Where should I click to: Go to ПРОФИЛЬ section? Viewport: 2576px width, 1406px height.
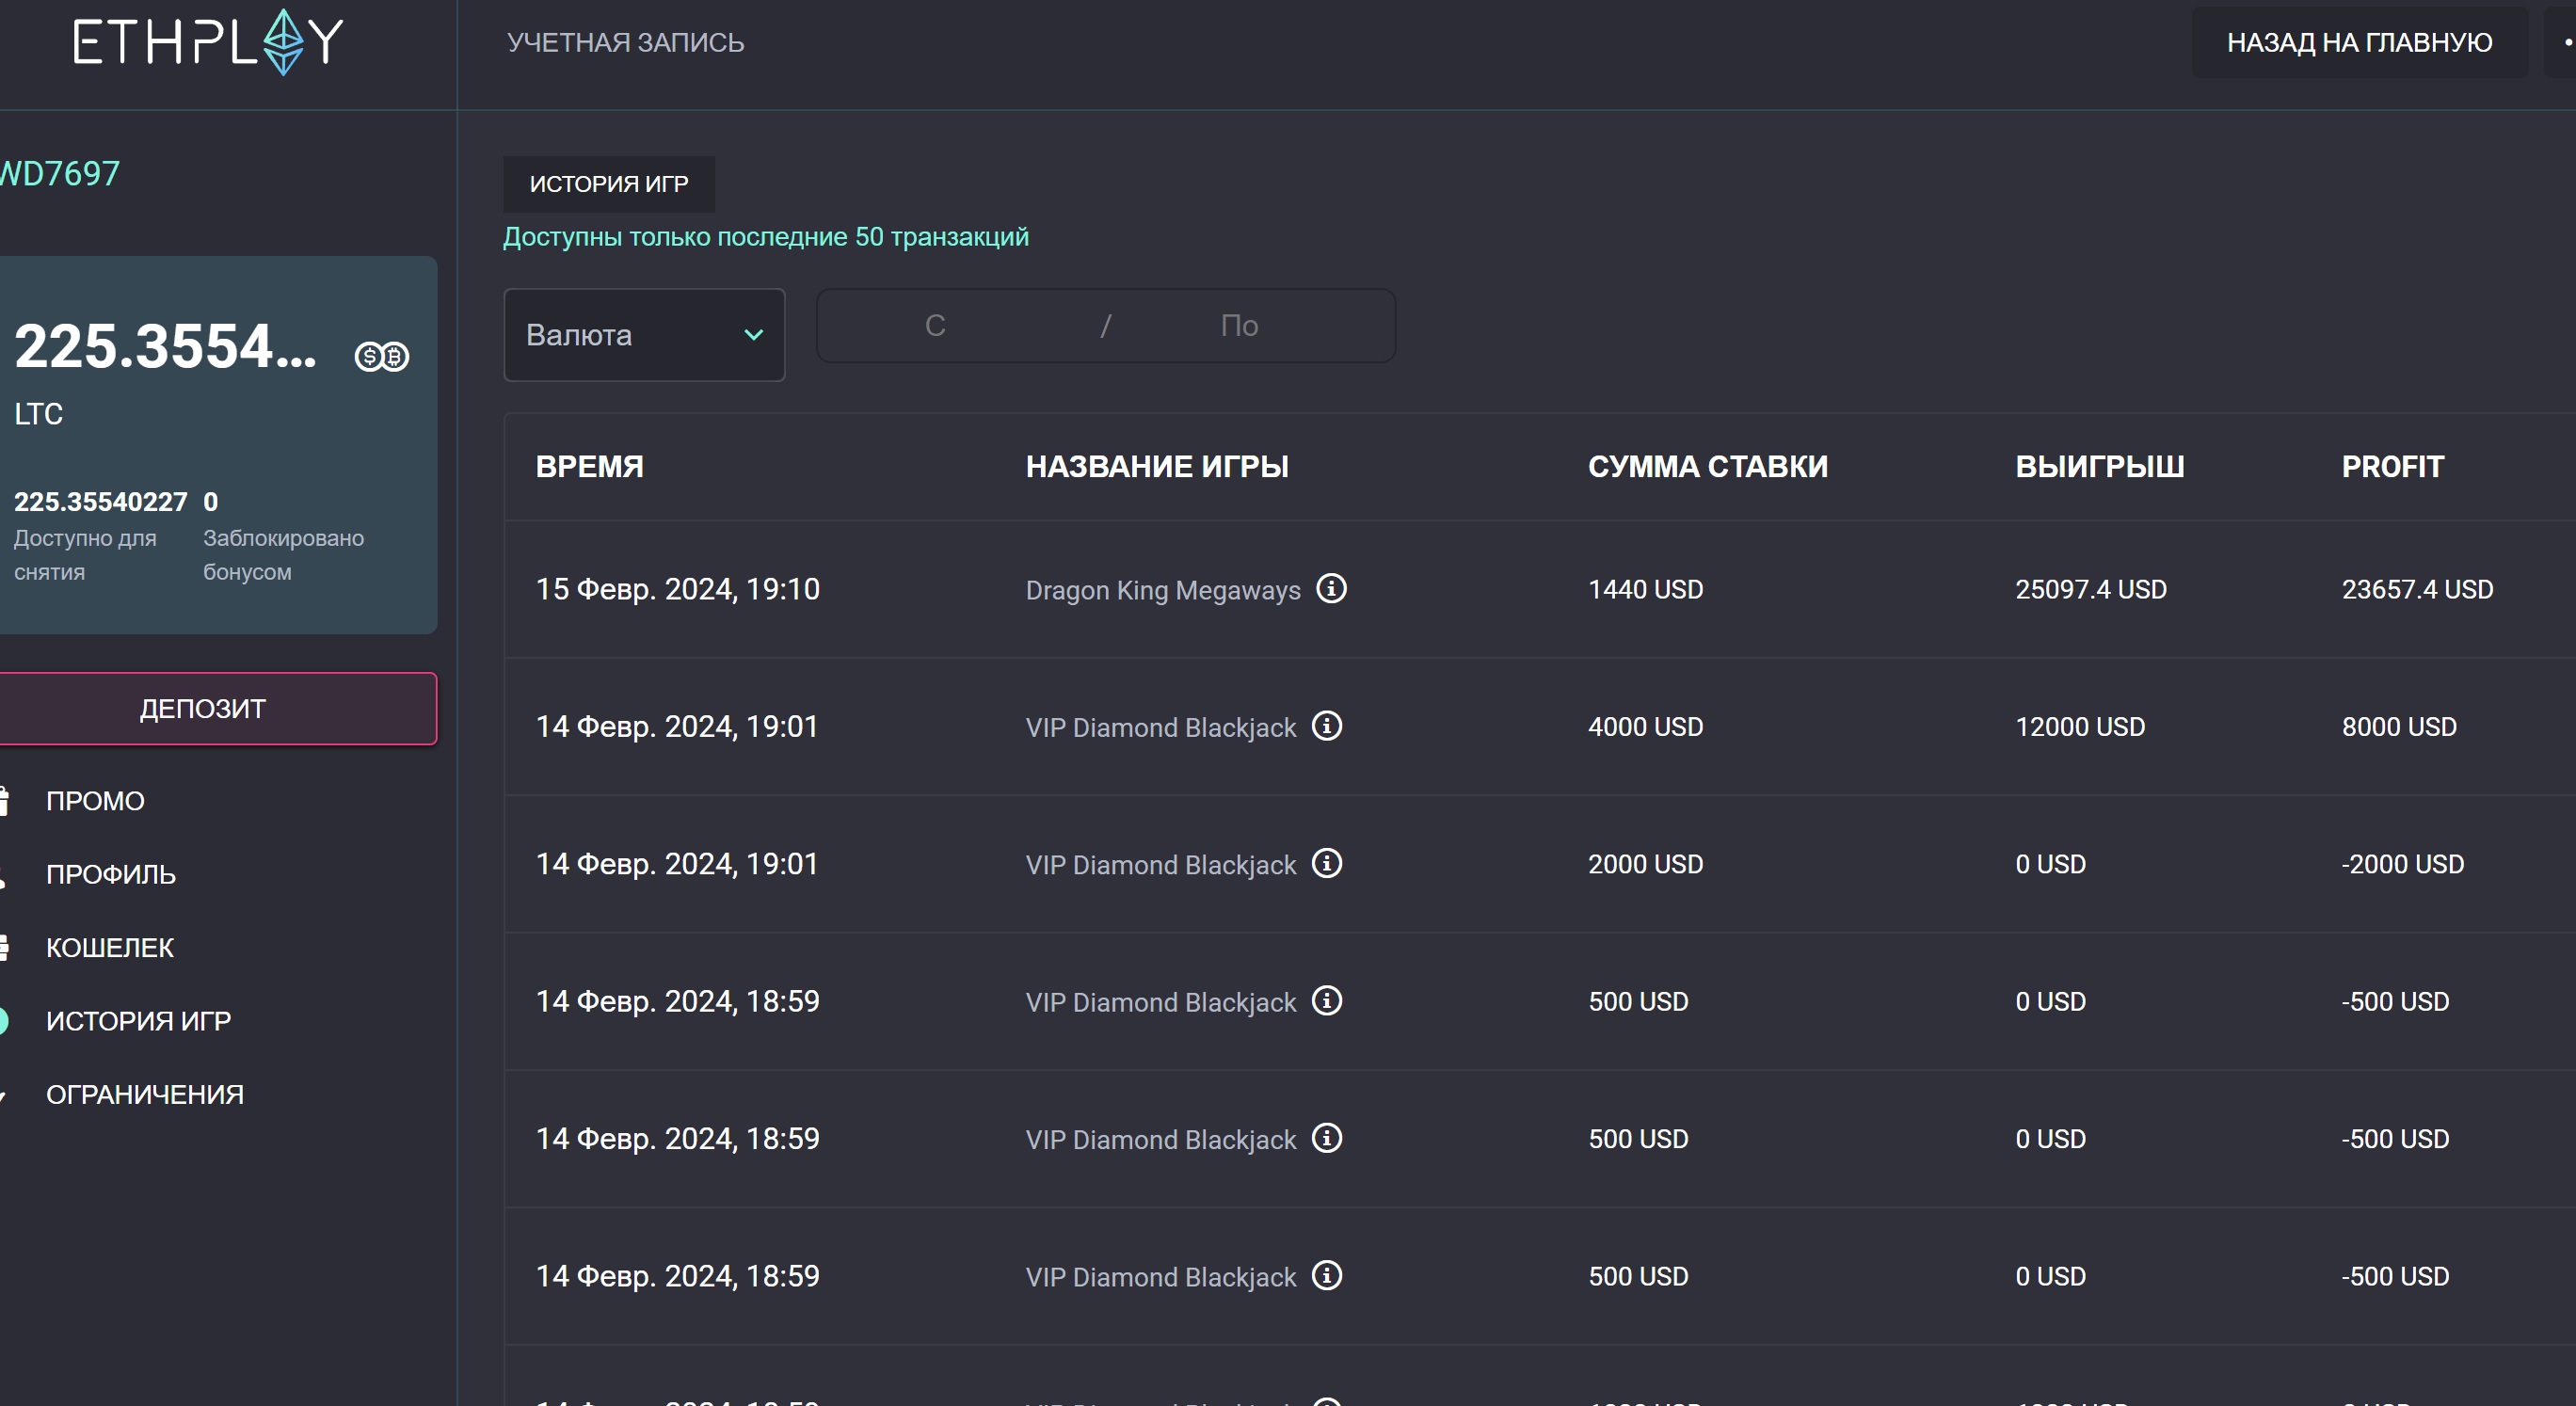click(111, 874)
